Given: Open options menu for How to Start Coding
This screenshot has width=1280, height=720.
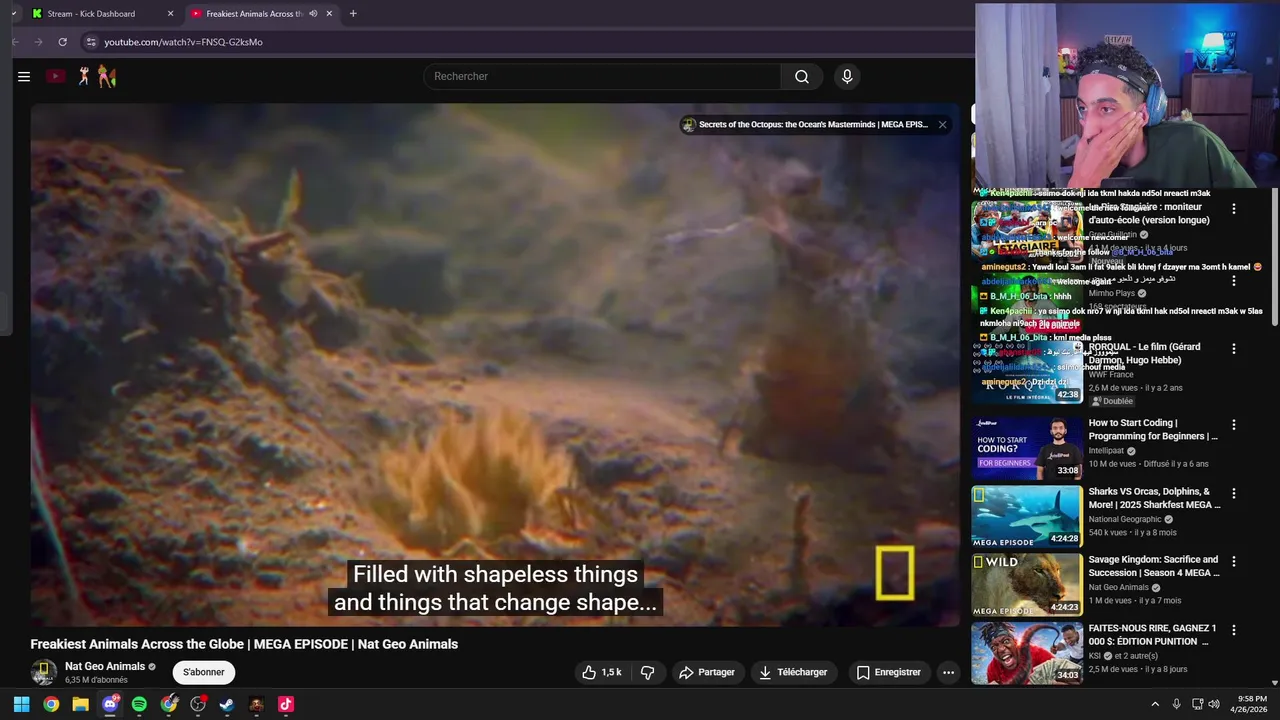Looking at the screenshot, I should point(1233,425).
